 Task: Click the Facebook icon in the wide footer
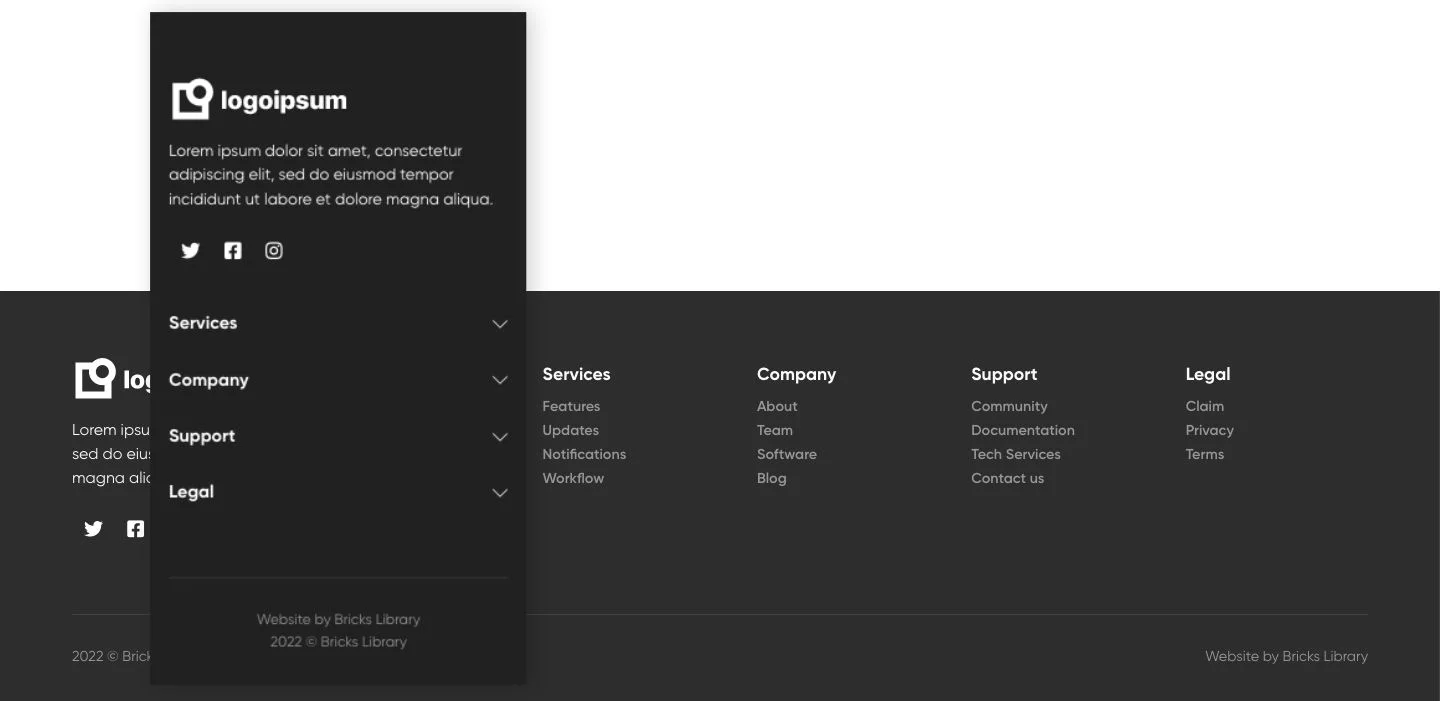pos(135,529)
